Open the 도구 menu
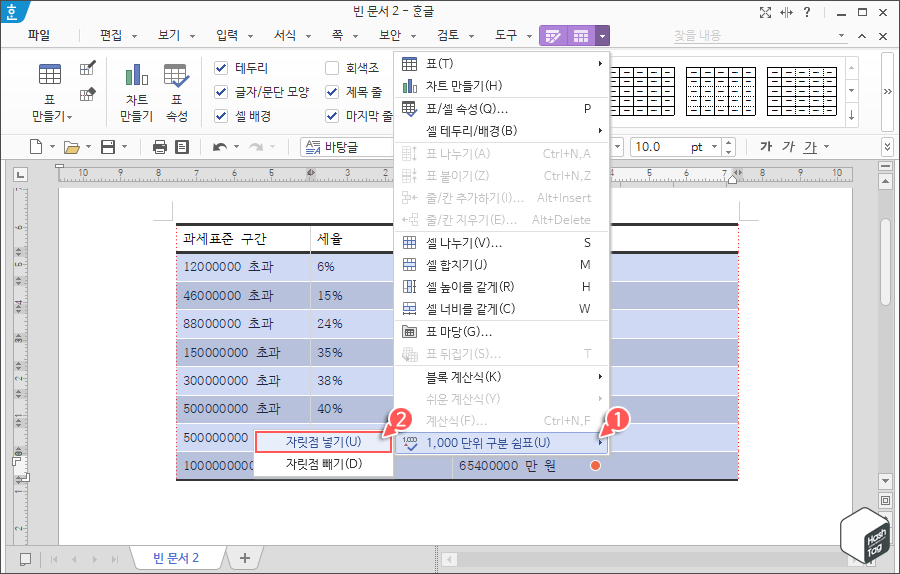The image size is (900, 574). click(x=506, y=36)
